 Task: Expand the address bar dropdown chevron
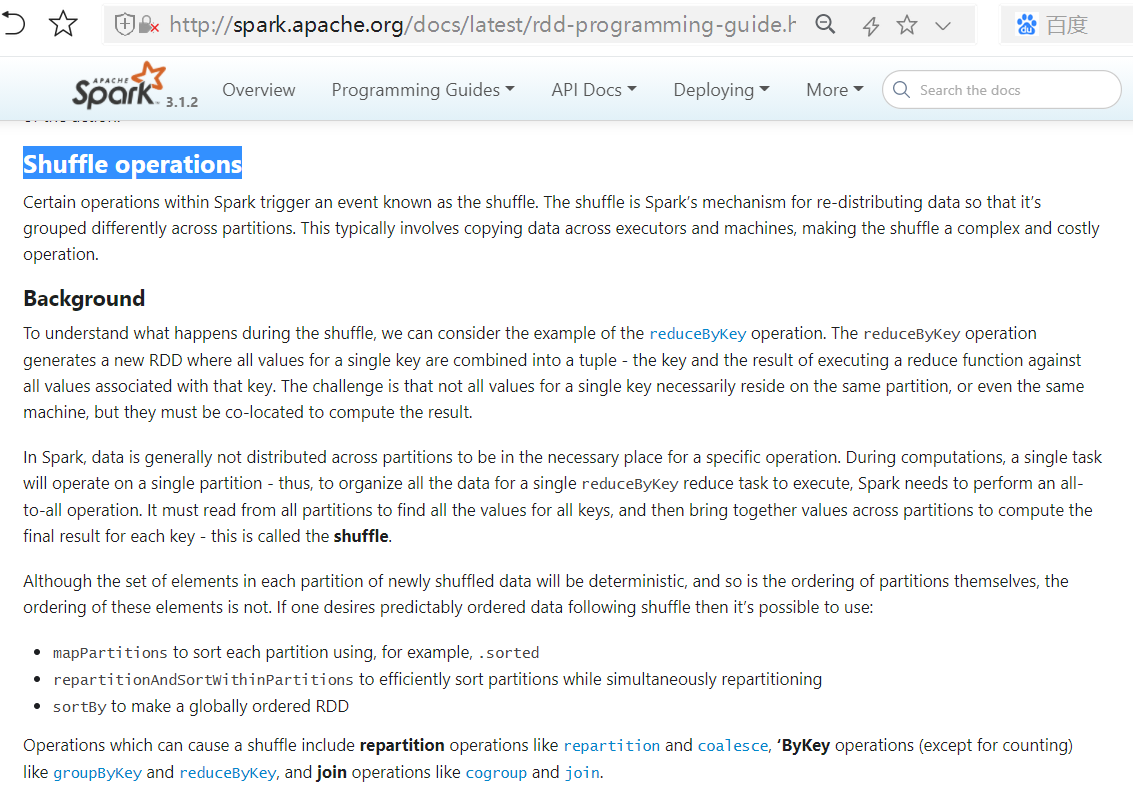pos(942,26)
